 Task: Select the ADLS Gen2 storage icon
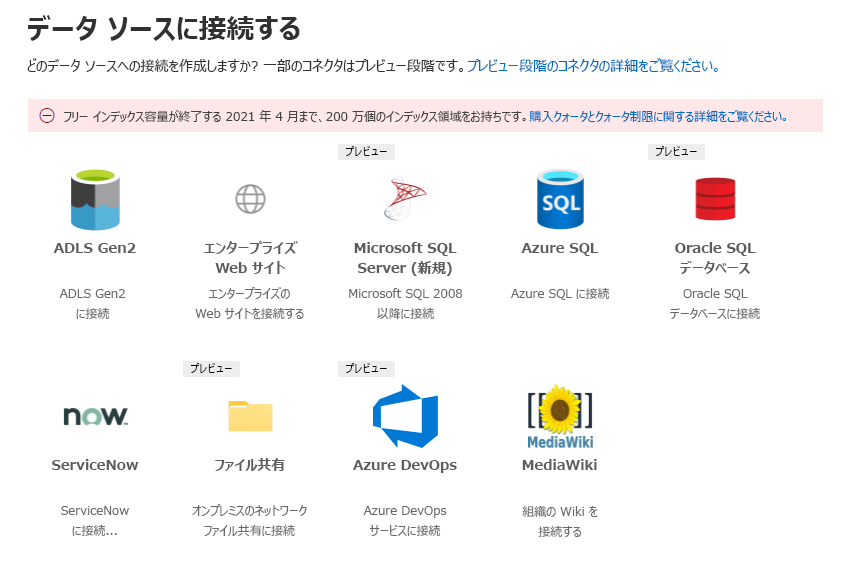tap(95, 199)
